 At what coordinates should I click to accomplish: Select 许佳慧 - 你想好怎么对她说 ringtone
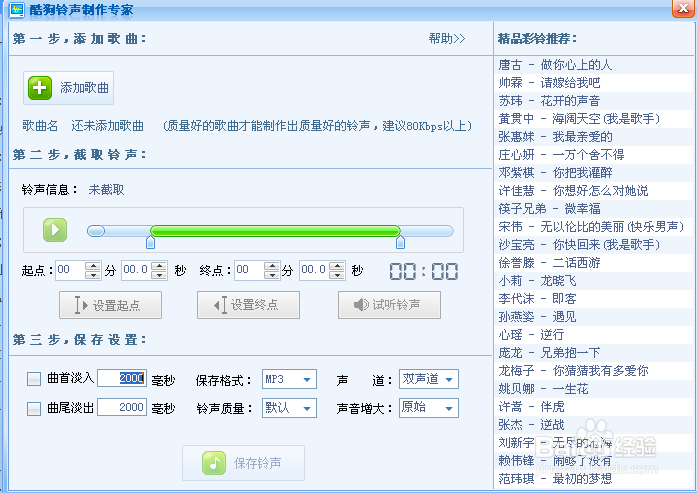(594, 191)
